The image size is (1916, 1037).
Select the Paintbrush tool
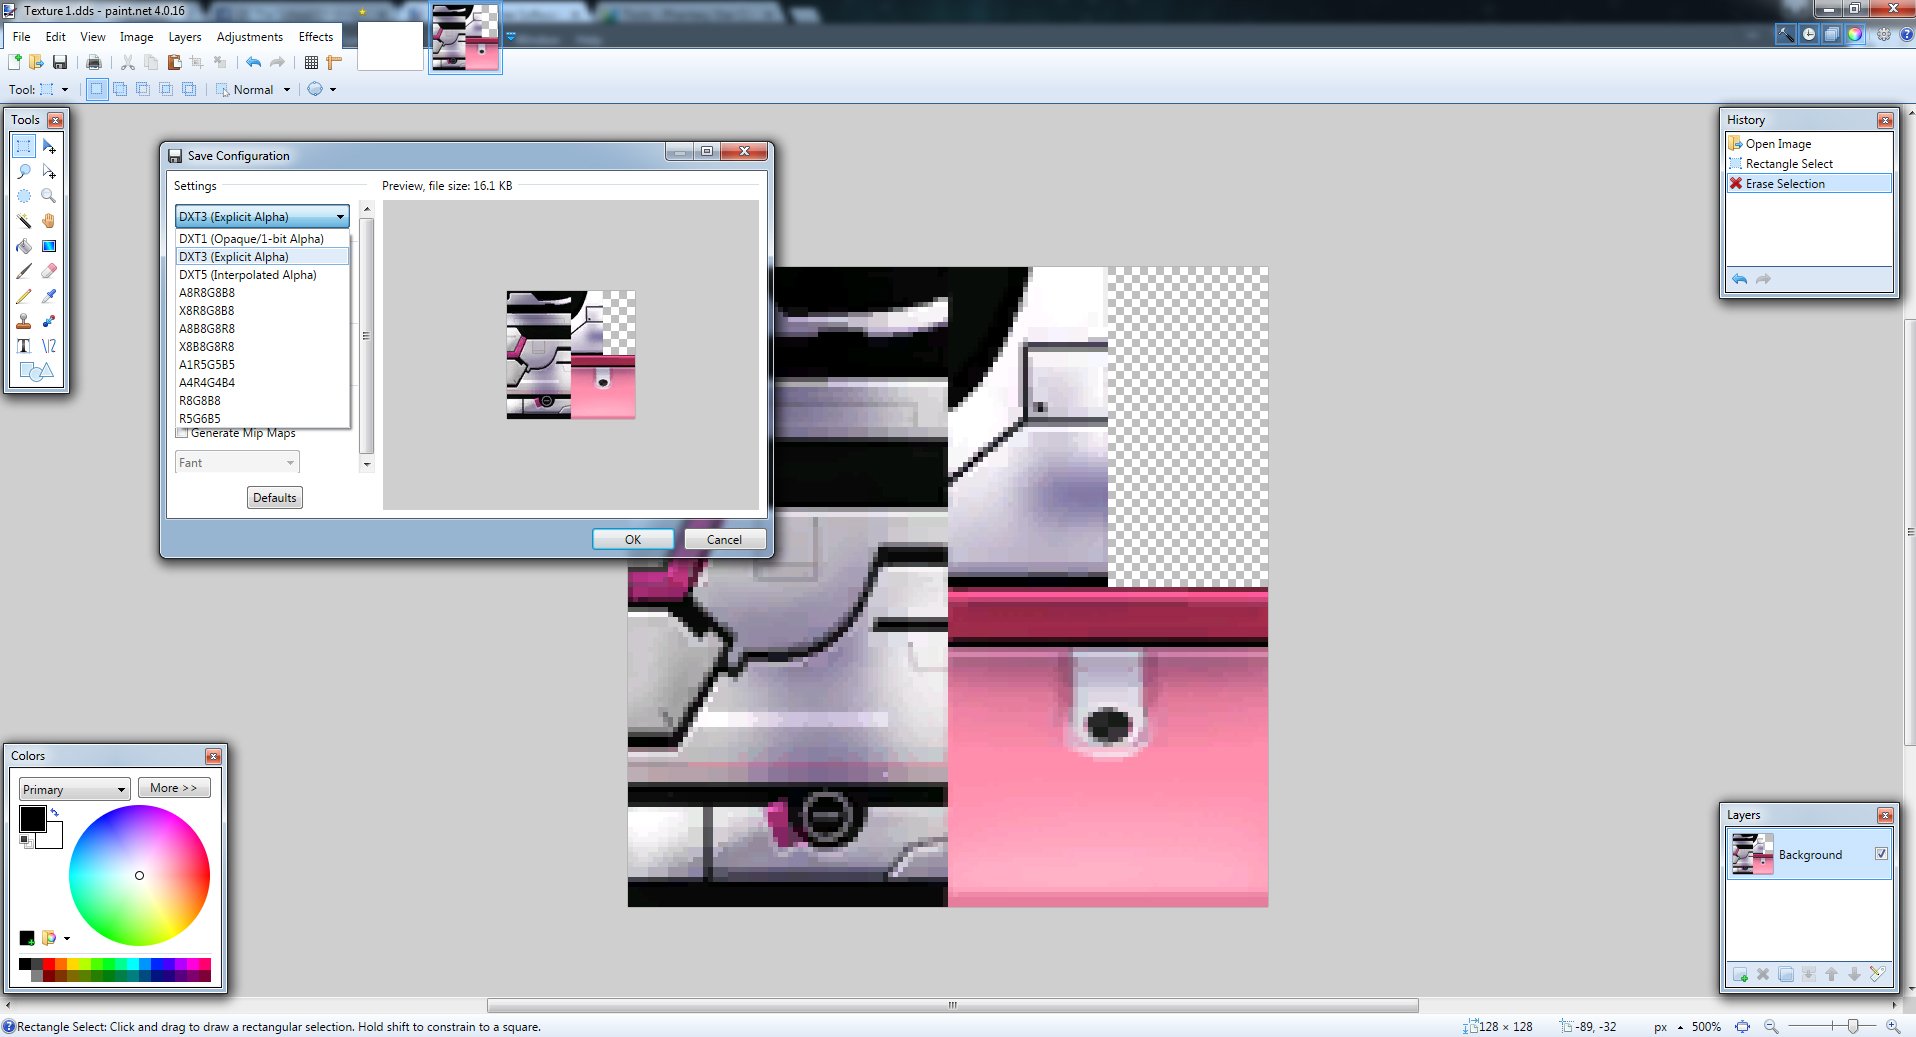pyautogui.click(x=24, y=271)
